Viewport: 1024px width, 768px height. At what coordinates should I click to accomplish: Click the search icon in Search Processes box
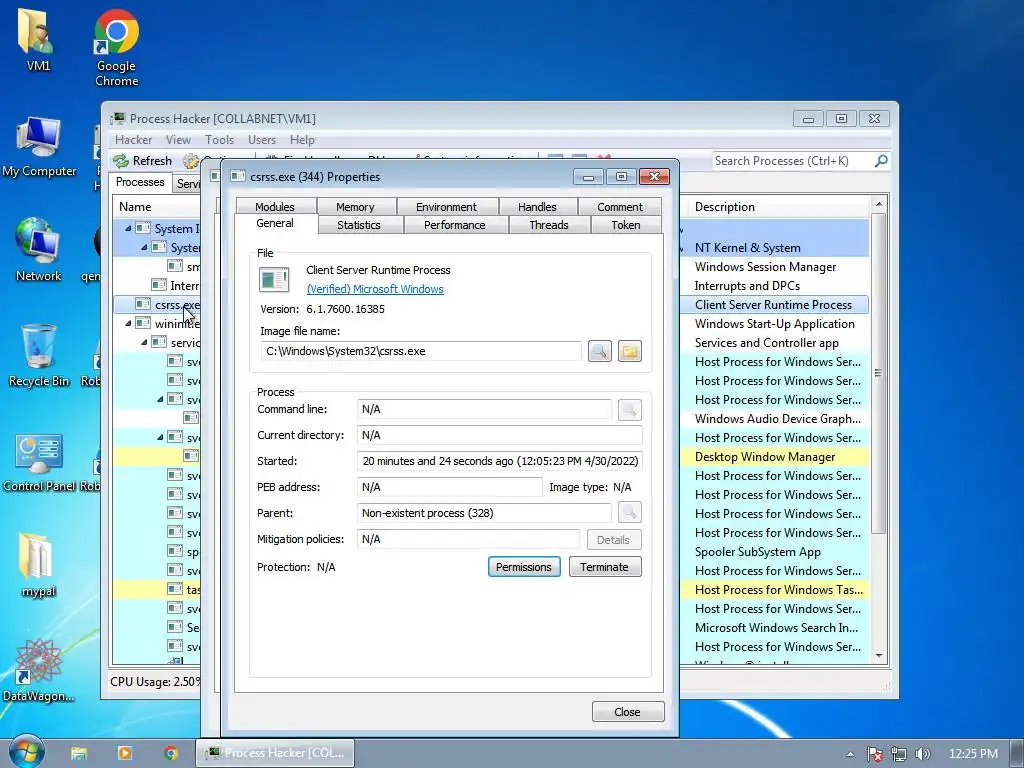click(881, 161)
